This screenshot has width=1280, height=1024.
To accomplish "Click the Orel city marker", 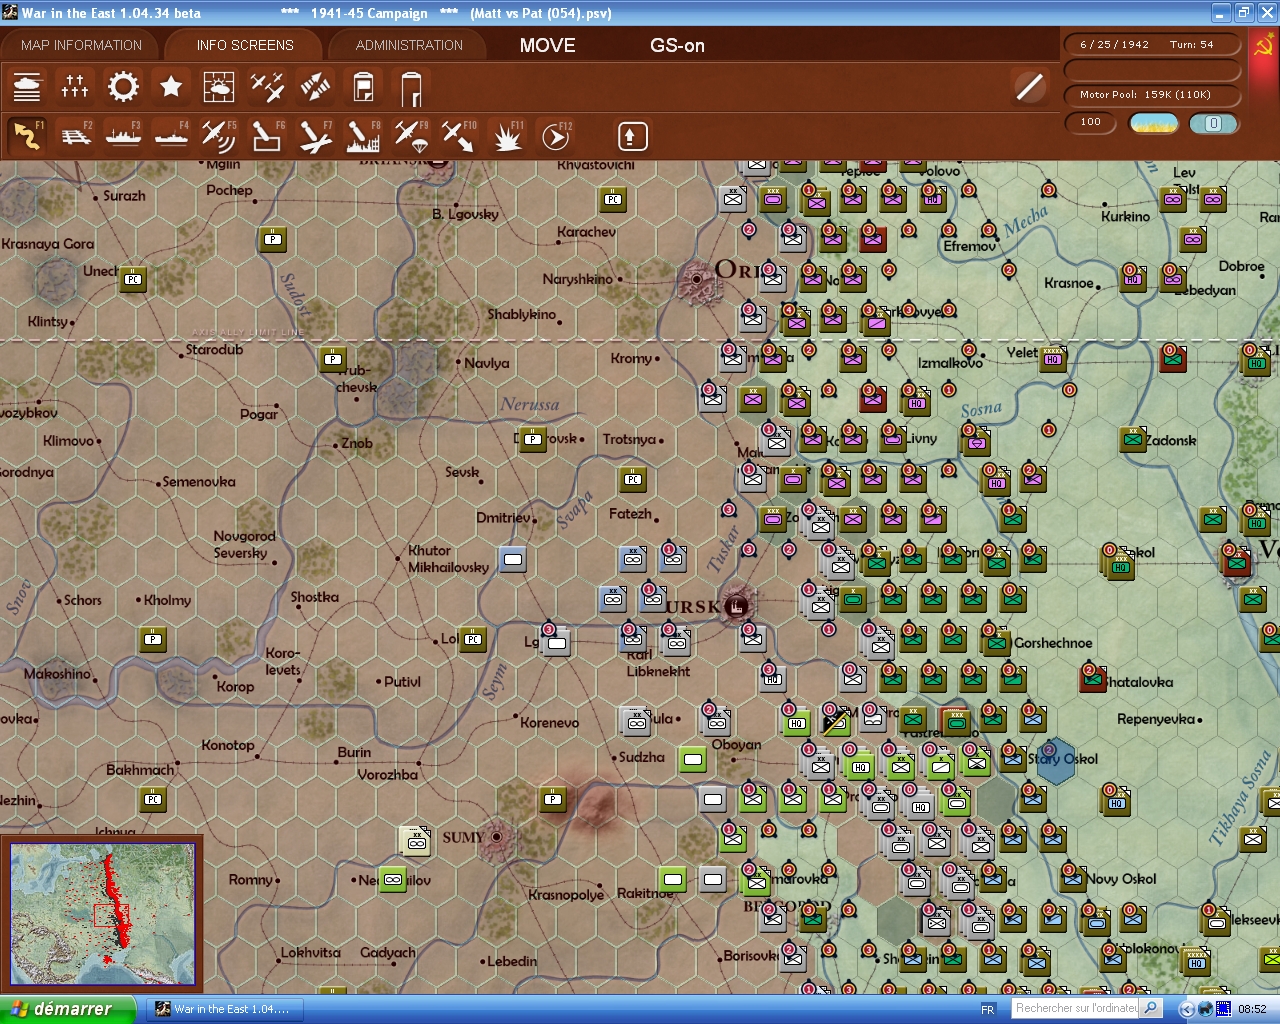I will [x=697, y=280].
